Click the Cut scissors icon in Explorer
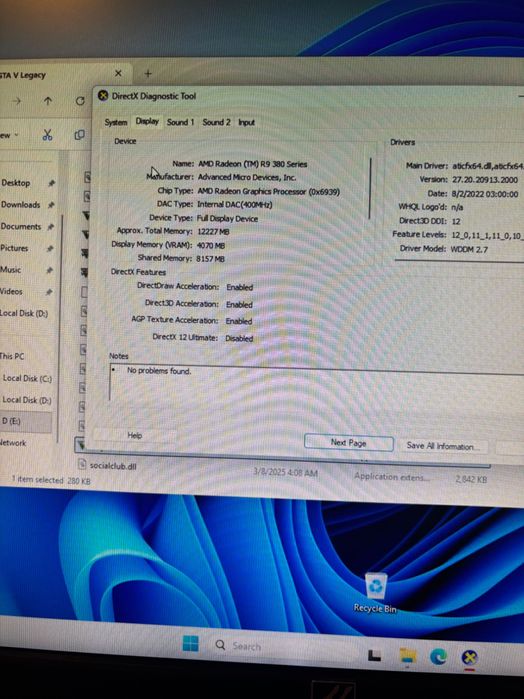The width and height of the screenshot is (524, 699). pos(47,135)
